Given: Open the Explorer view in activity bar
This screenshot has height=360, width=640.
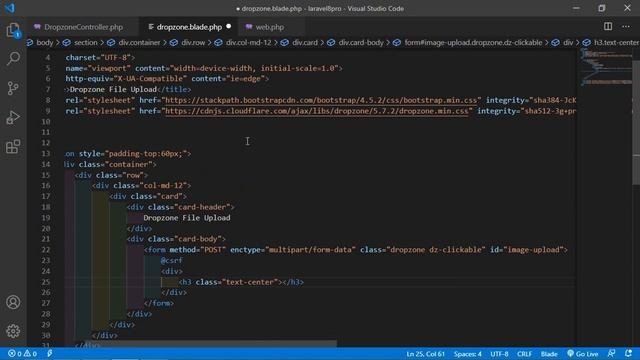Looking at the screenshot, I should [x=13, y=30].
